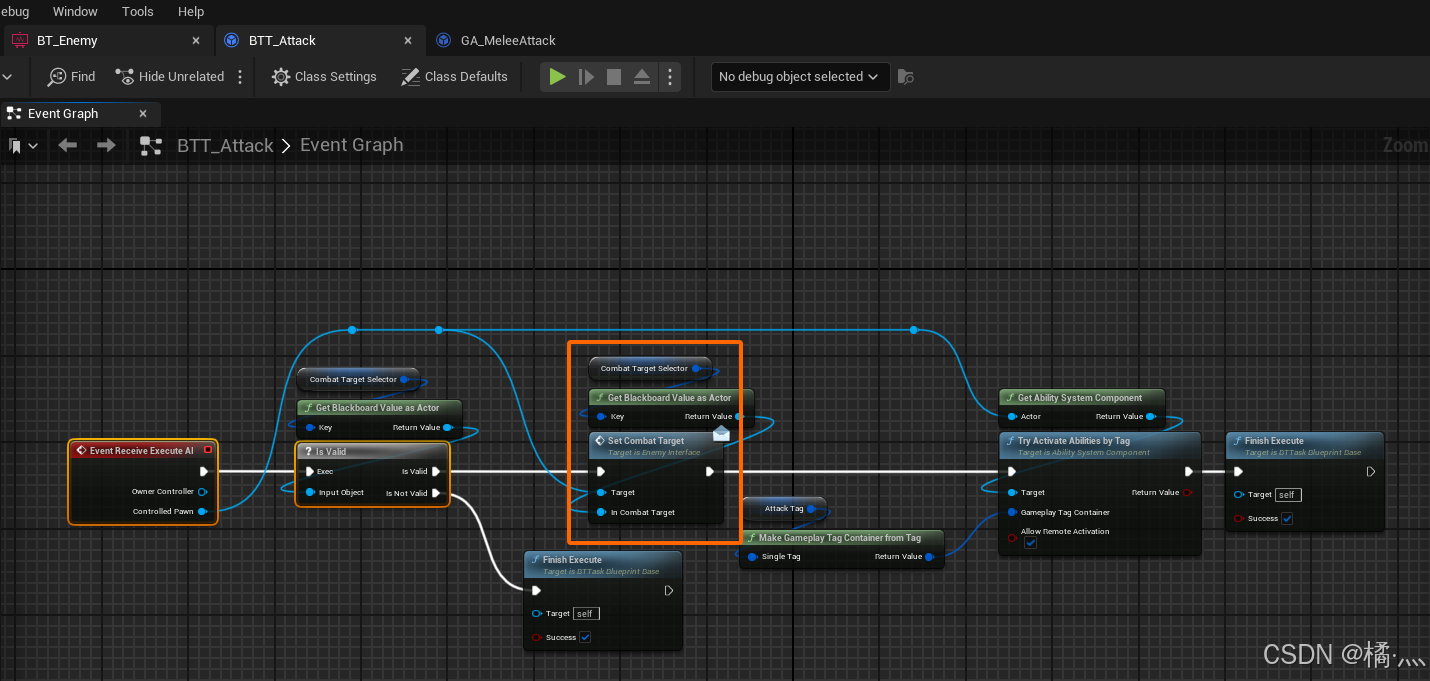Click the red delegate pin on Event Receive Execute AI
Viewport: 1430px width, 681px height.
tap(207, 451)
